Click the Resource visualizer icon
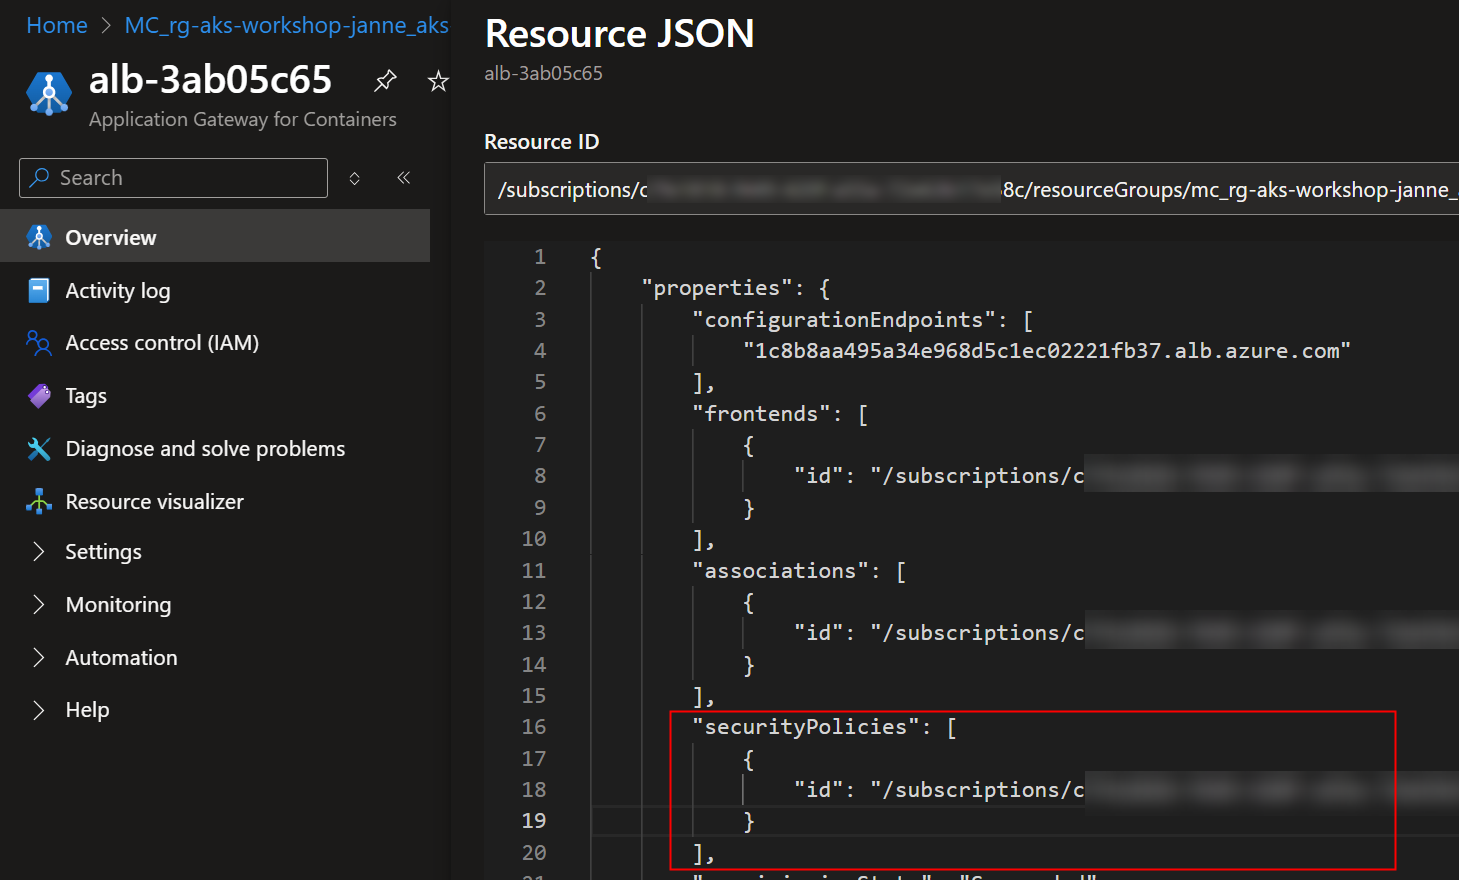Viewport: 1459px width, 880px height. [39, 501]
